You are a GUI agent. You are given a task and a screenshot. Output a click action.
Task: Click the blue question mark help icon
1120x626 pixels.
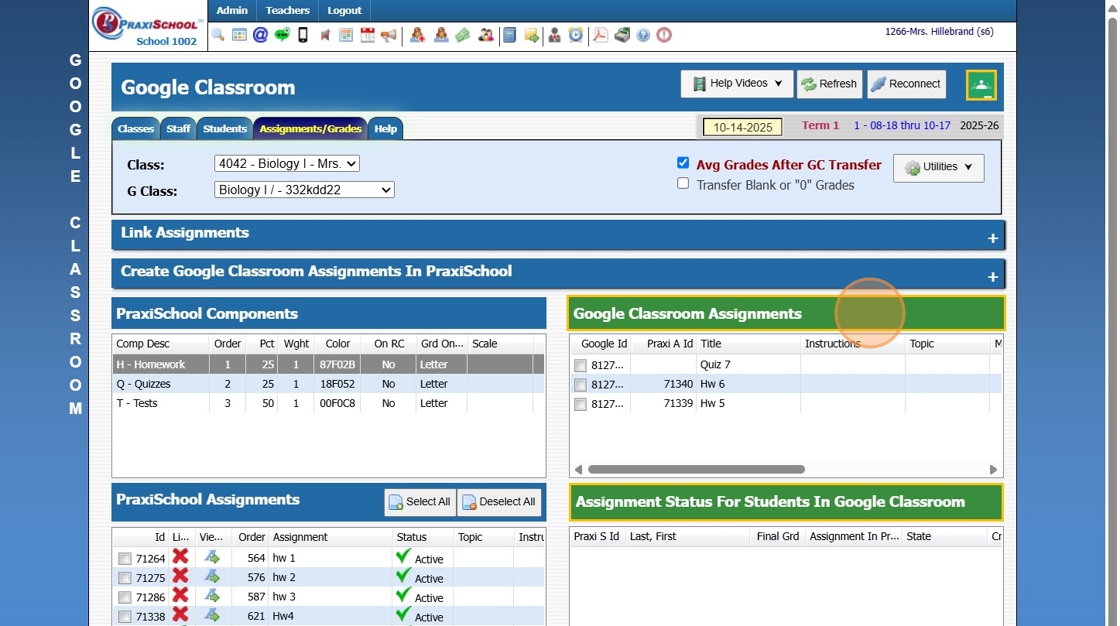(644, 35)
